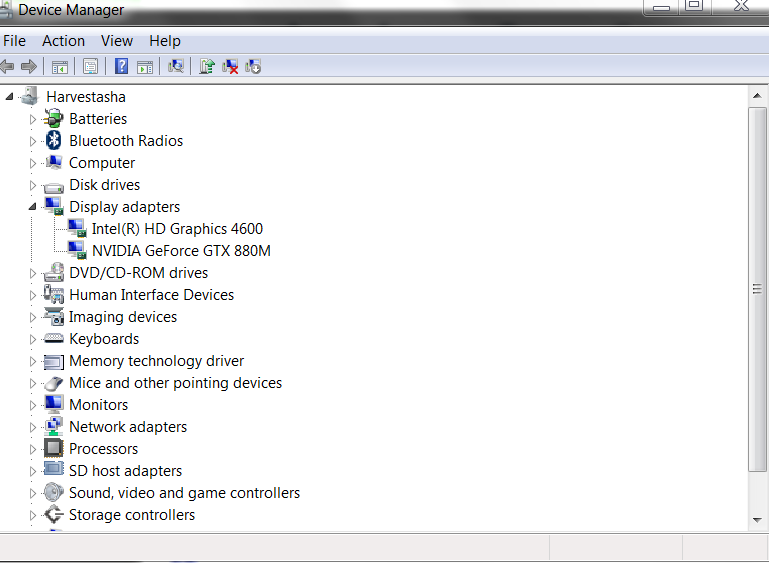Image resolution: width=769 pixels, height=563 pixels.
Task: Select the SD host adapters label
Action: 126,471
